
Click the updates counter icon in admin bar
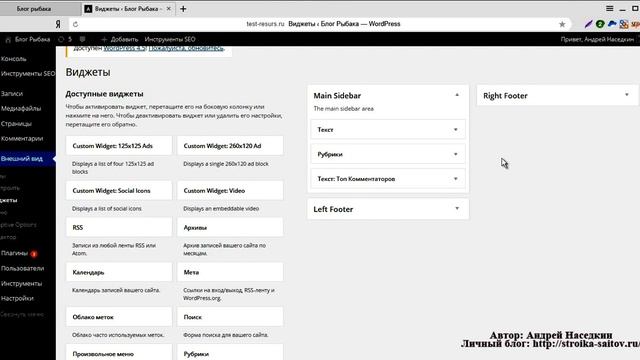65,39
